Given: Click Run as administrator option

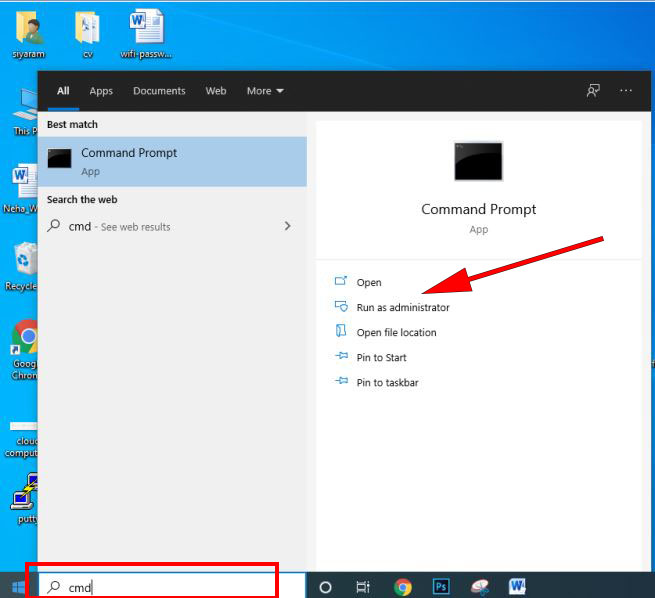Looking at the screenshot, I should pyautogui.click(x=402, y=308).
